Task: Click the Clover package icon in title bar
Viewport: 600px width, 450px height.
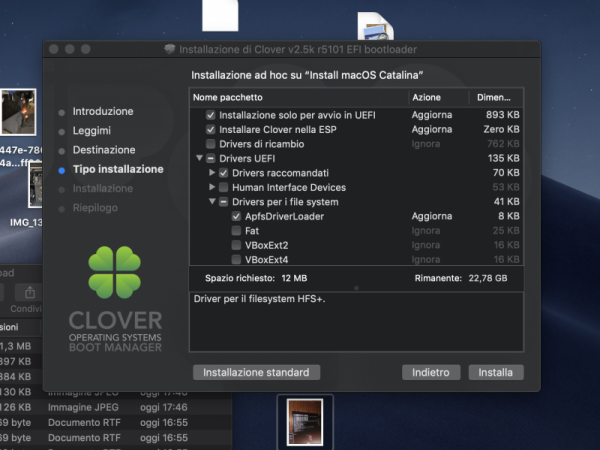Action: (170, 49)
